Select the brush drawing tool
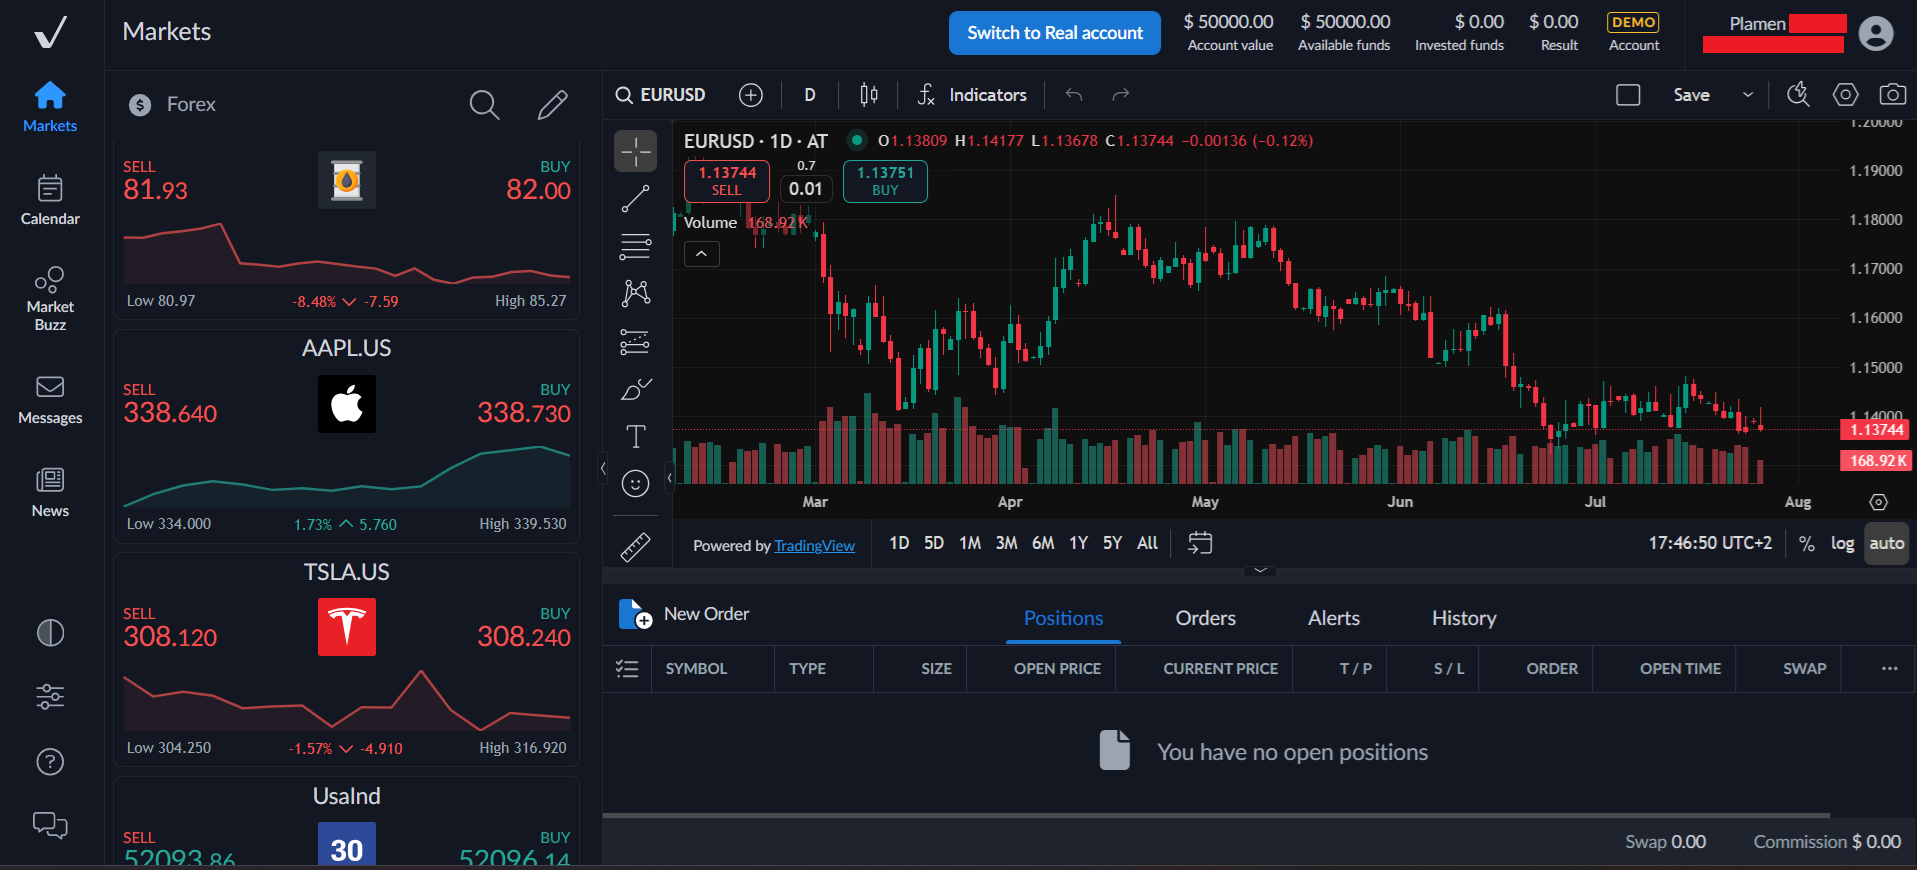Viewport: 1917px width, 870px height. pyautogui.click(x=635, y=389)
